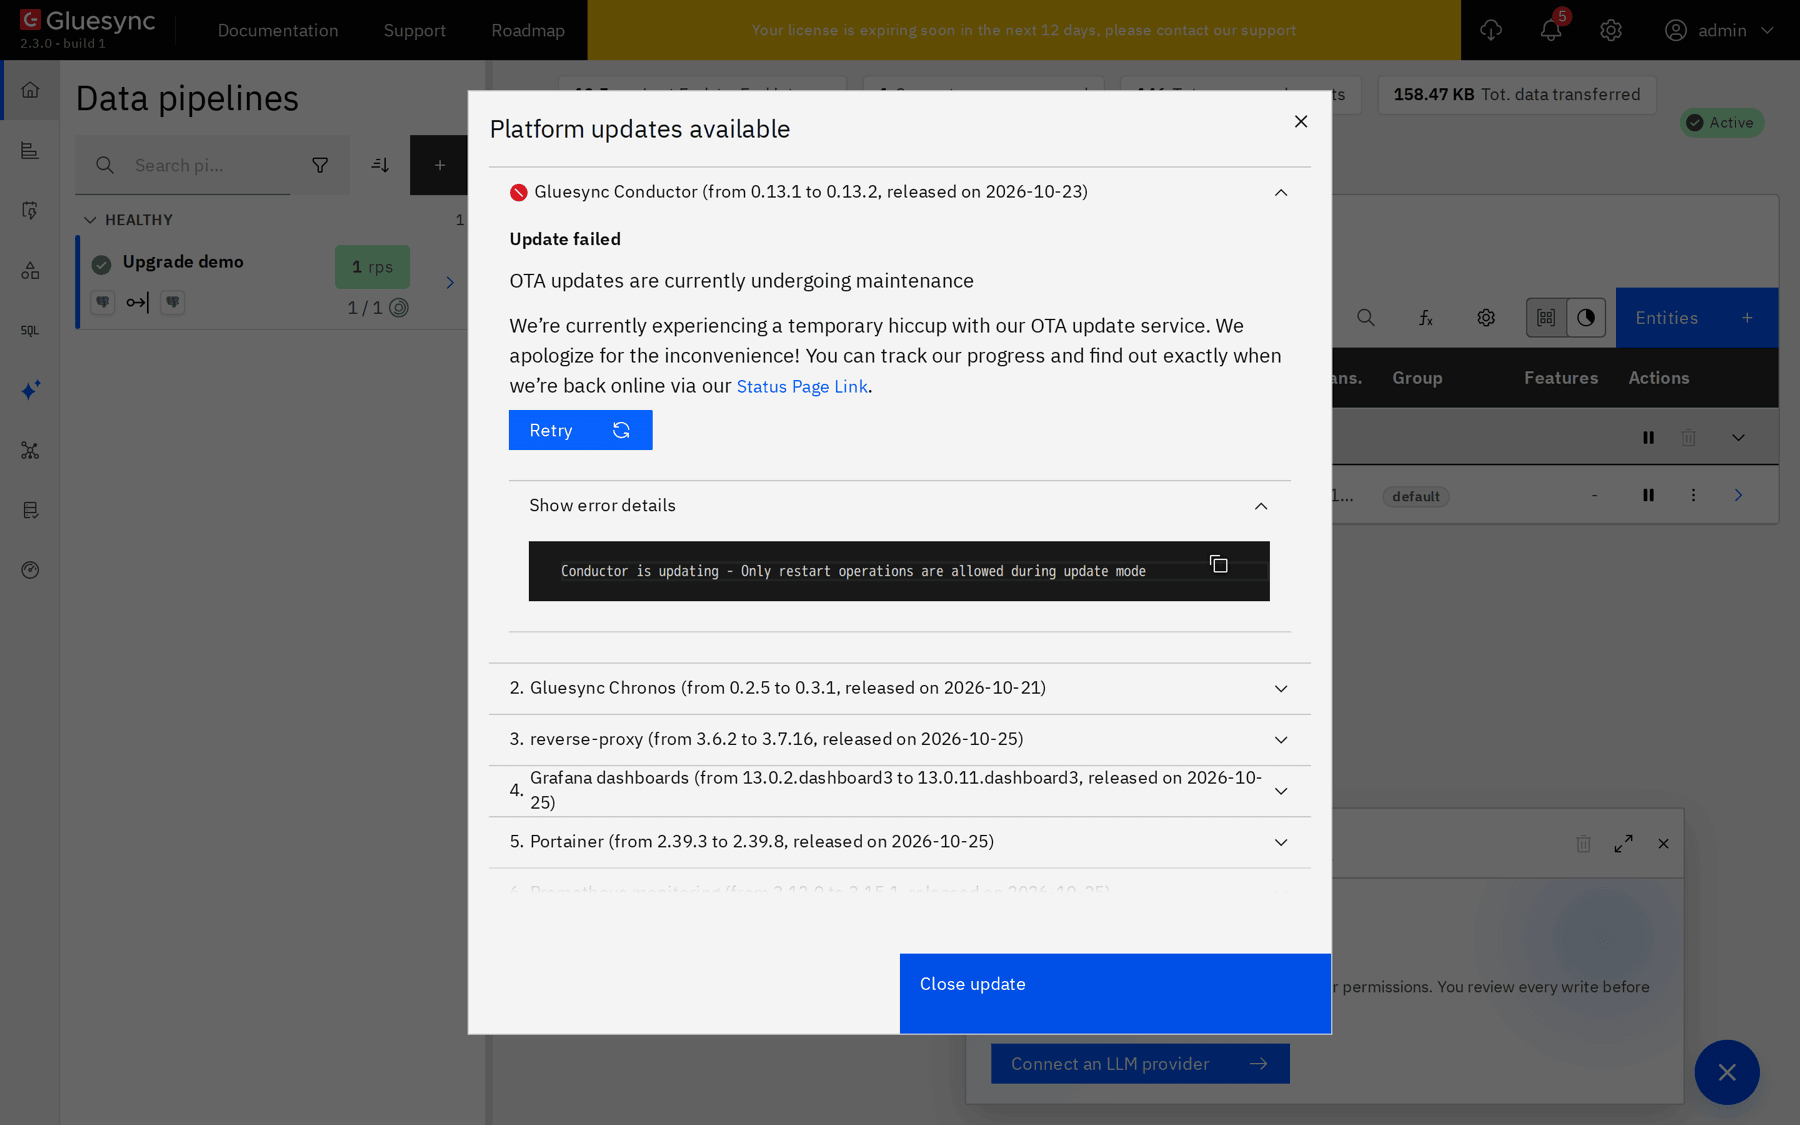
Task: Click the pause icon on the default row
Action: click(x=1648, y=495)
